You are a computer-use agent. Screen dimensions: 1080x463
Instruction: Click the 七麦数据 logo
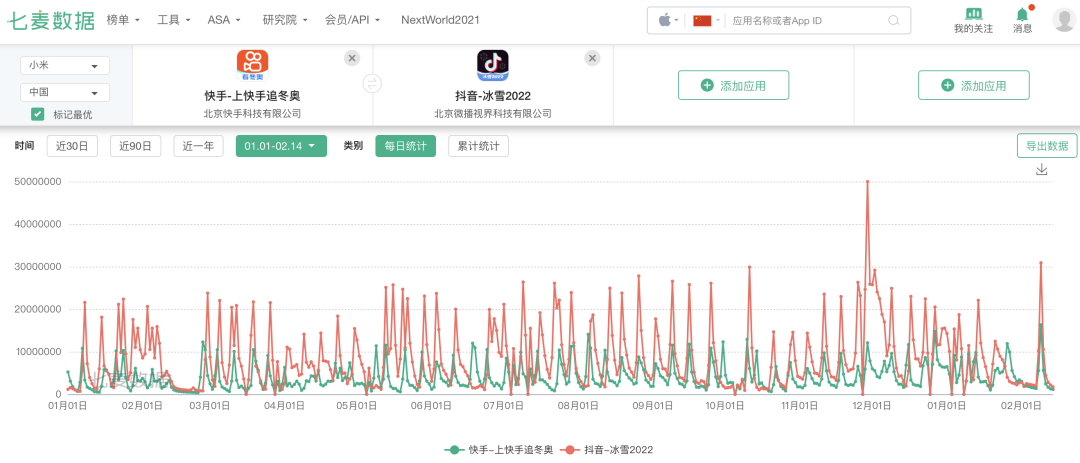tap(51, 21)
